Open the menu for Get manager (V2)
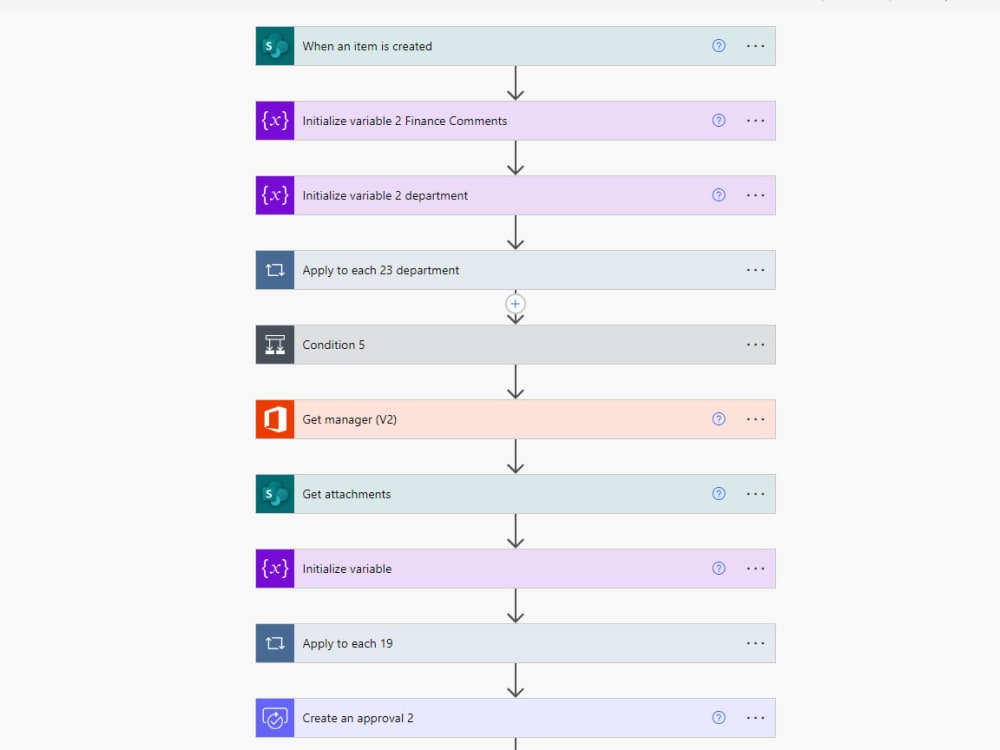1000x750 pixels. tap(755, 419)
